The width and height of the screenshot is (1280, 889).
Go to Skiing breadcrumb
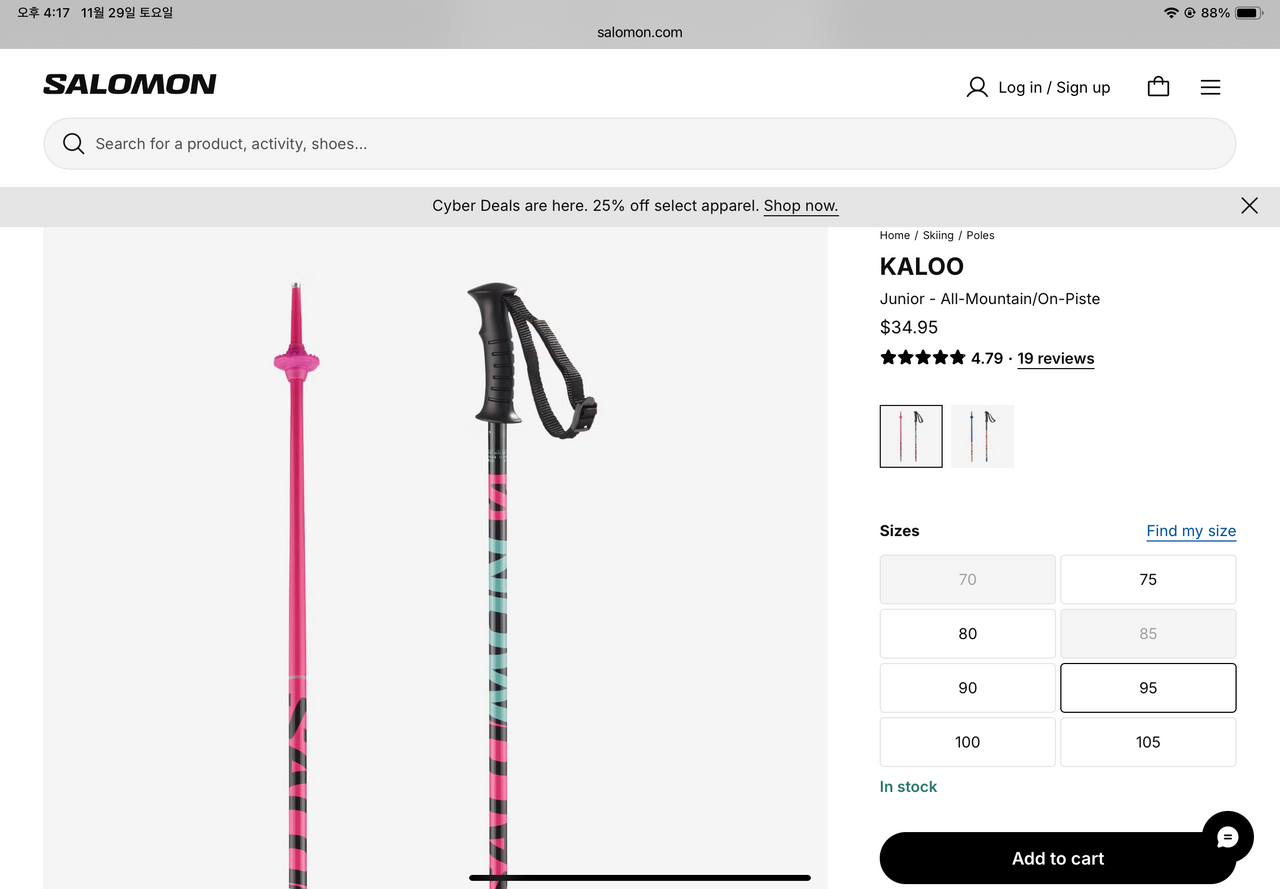938,236
